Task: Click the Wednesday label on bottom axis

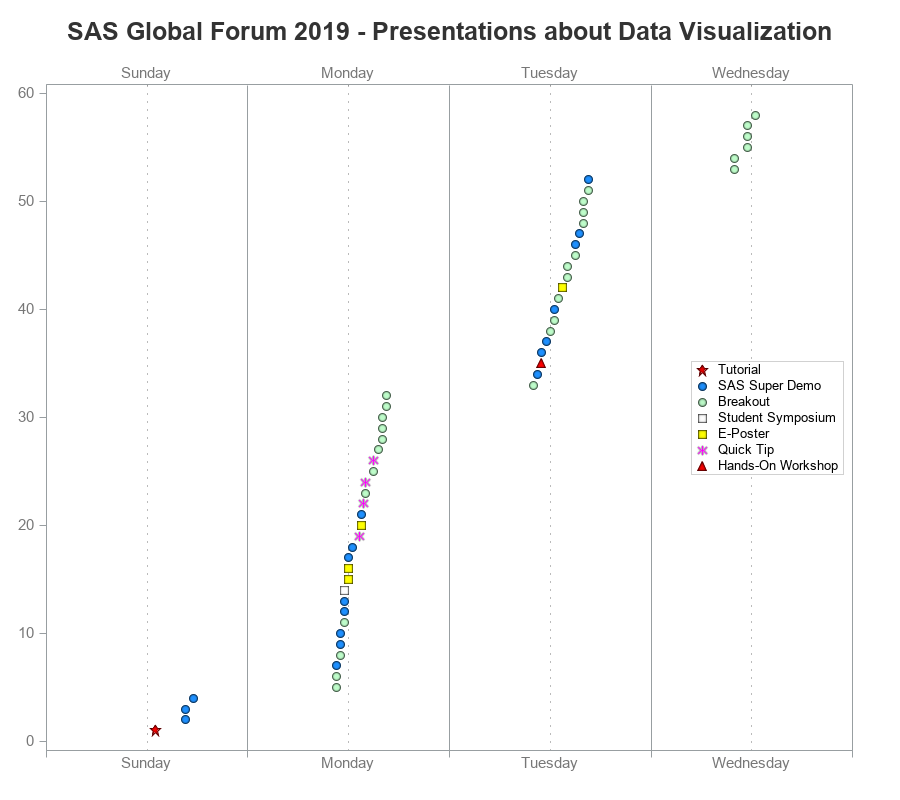Action: (751, 763)
